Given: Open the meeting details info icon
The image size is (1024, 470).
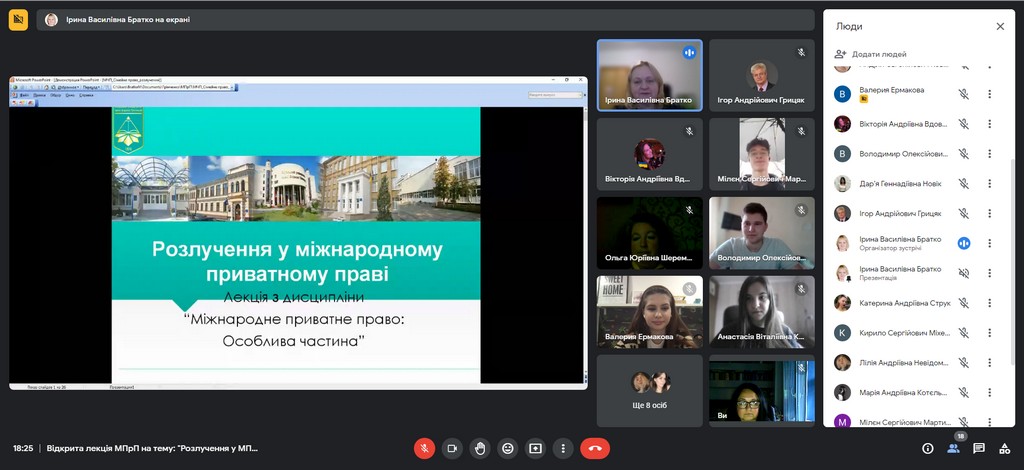Looking at the screenshot, I should click(x=927, y=449).
